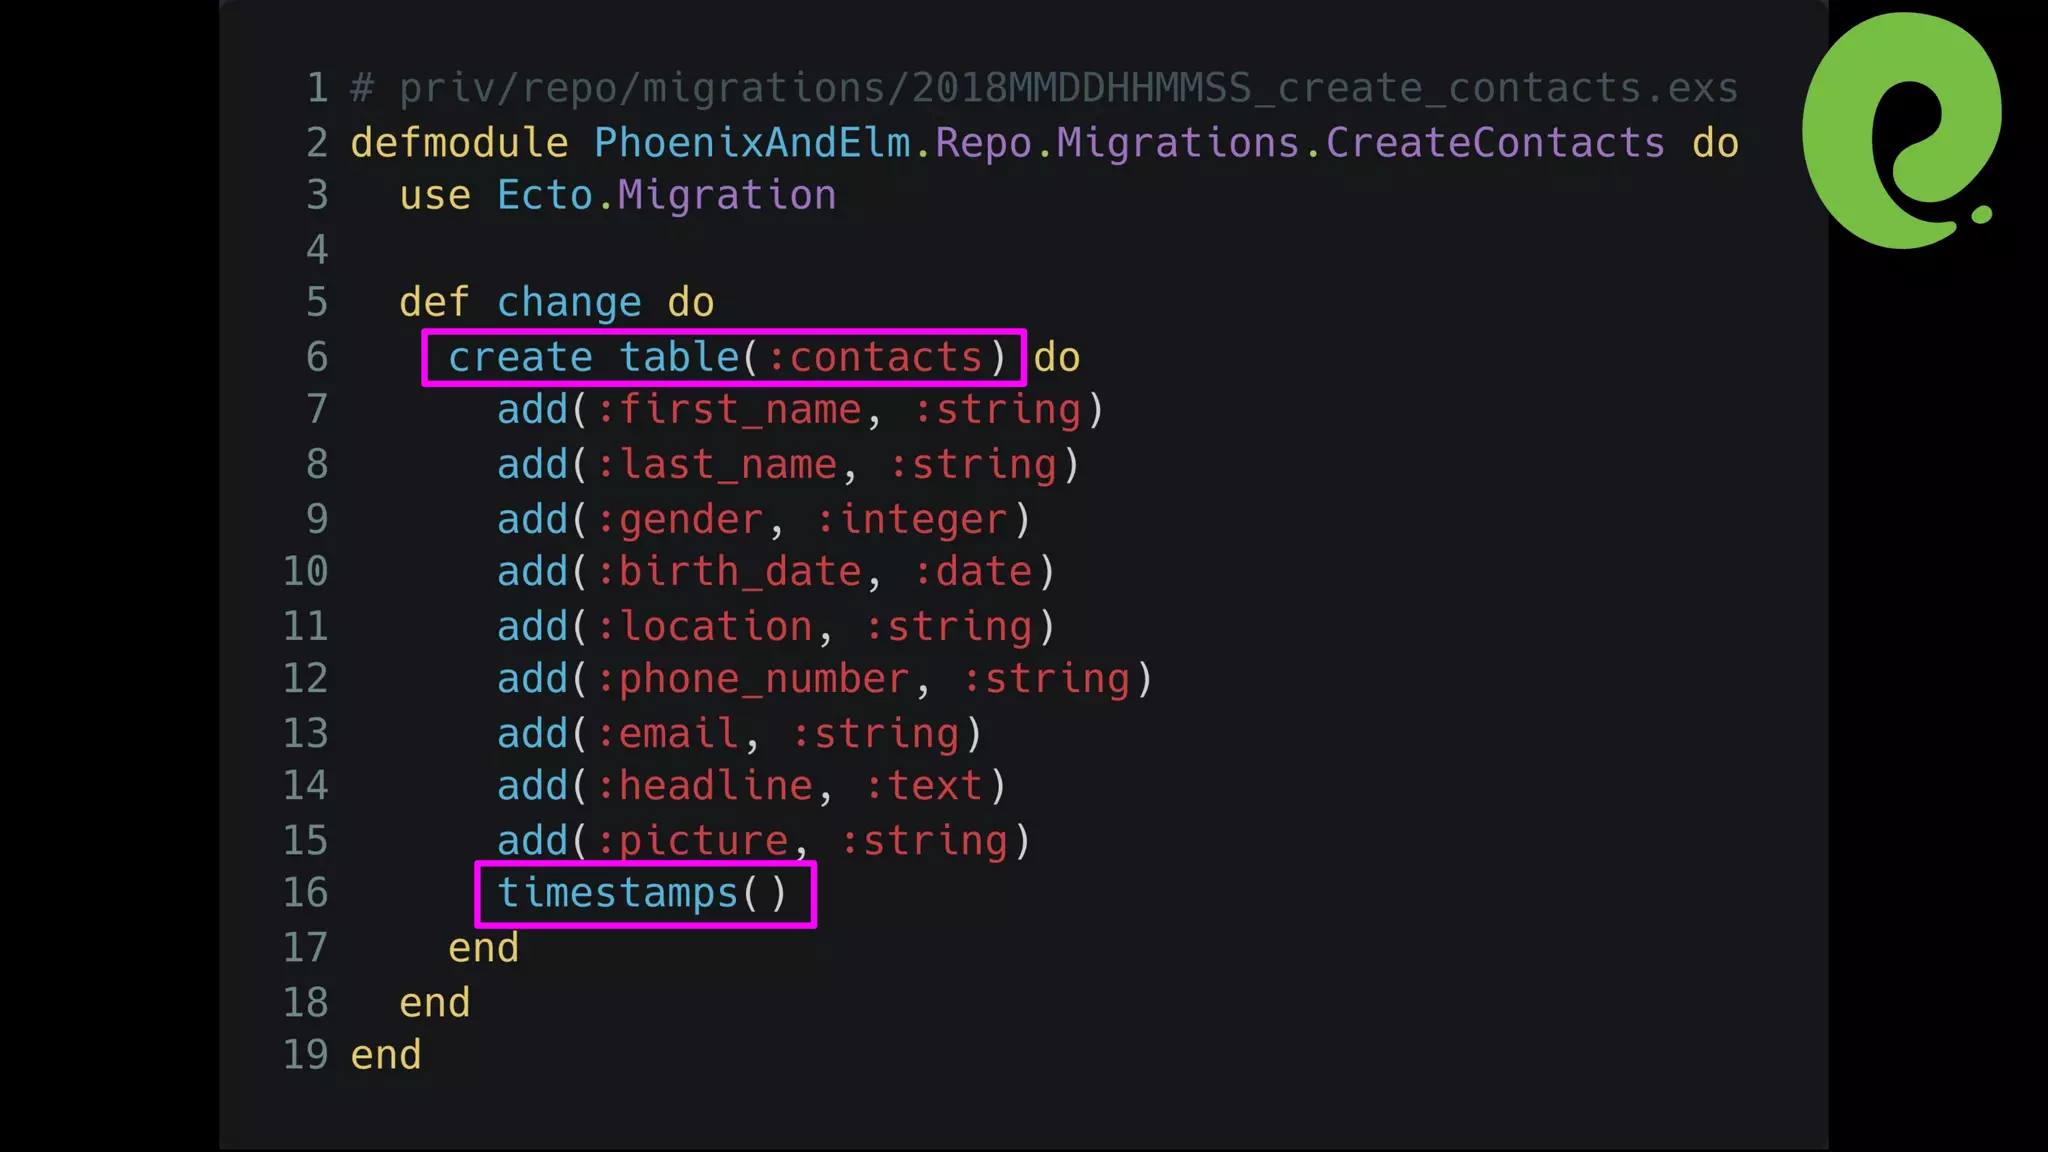2048x1152 pixels.
Task: Click the :integer type atom
Action: (x=912, y=520)
